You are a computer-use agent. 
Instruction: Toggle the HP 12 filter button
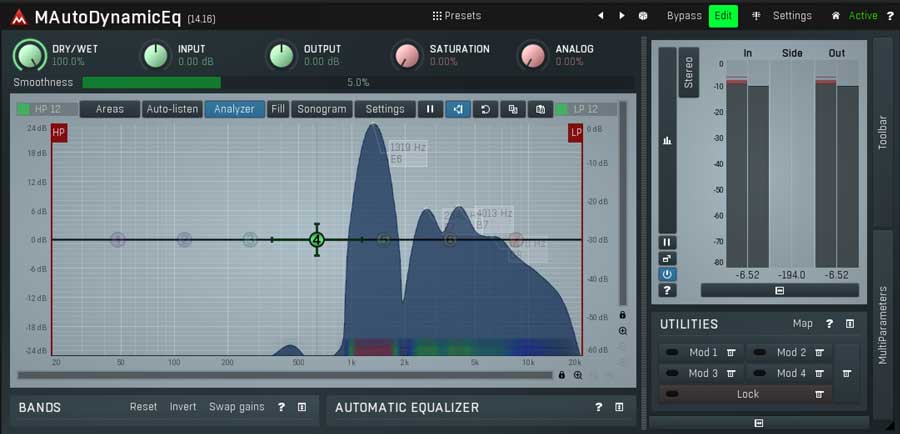(x=47, y=109)
